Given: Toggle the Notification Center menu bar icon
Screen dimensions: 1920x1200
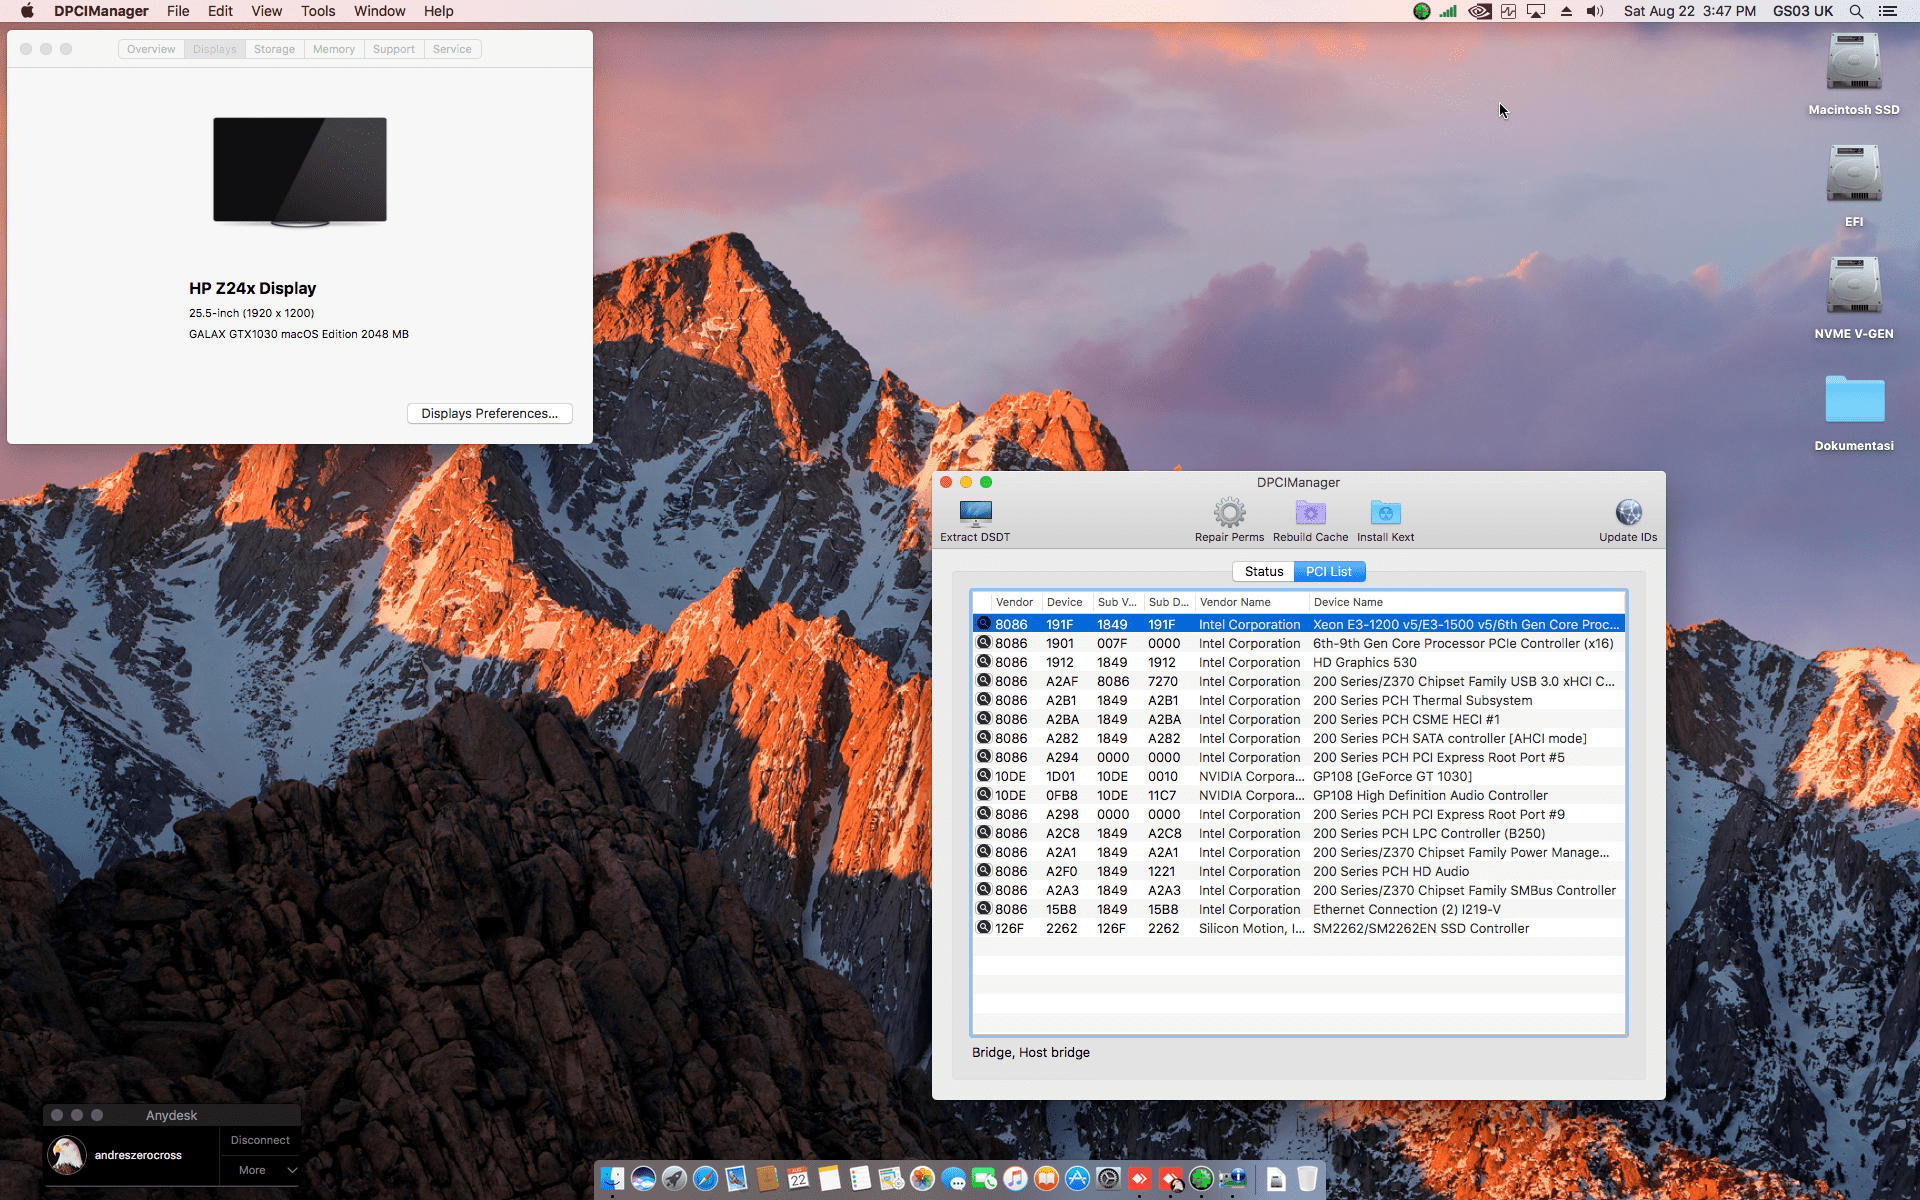Looking at the screenshot, I should (x=1887, y=11).
